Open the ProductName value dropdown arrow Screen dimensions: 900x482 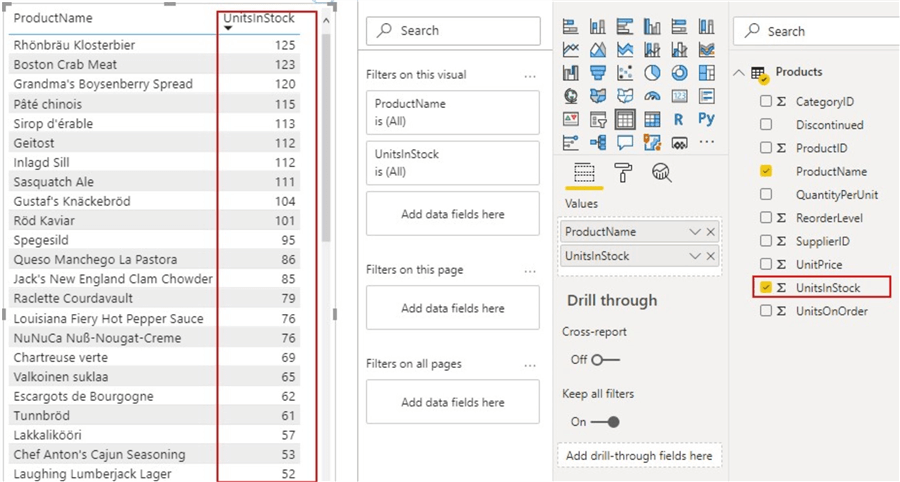point(695,232)
